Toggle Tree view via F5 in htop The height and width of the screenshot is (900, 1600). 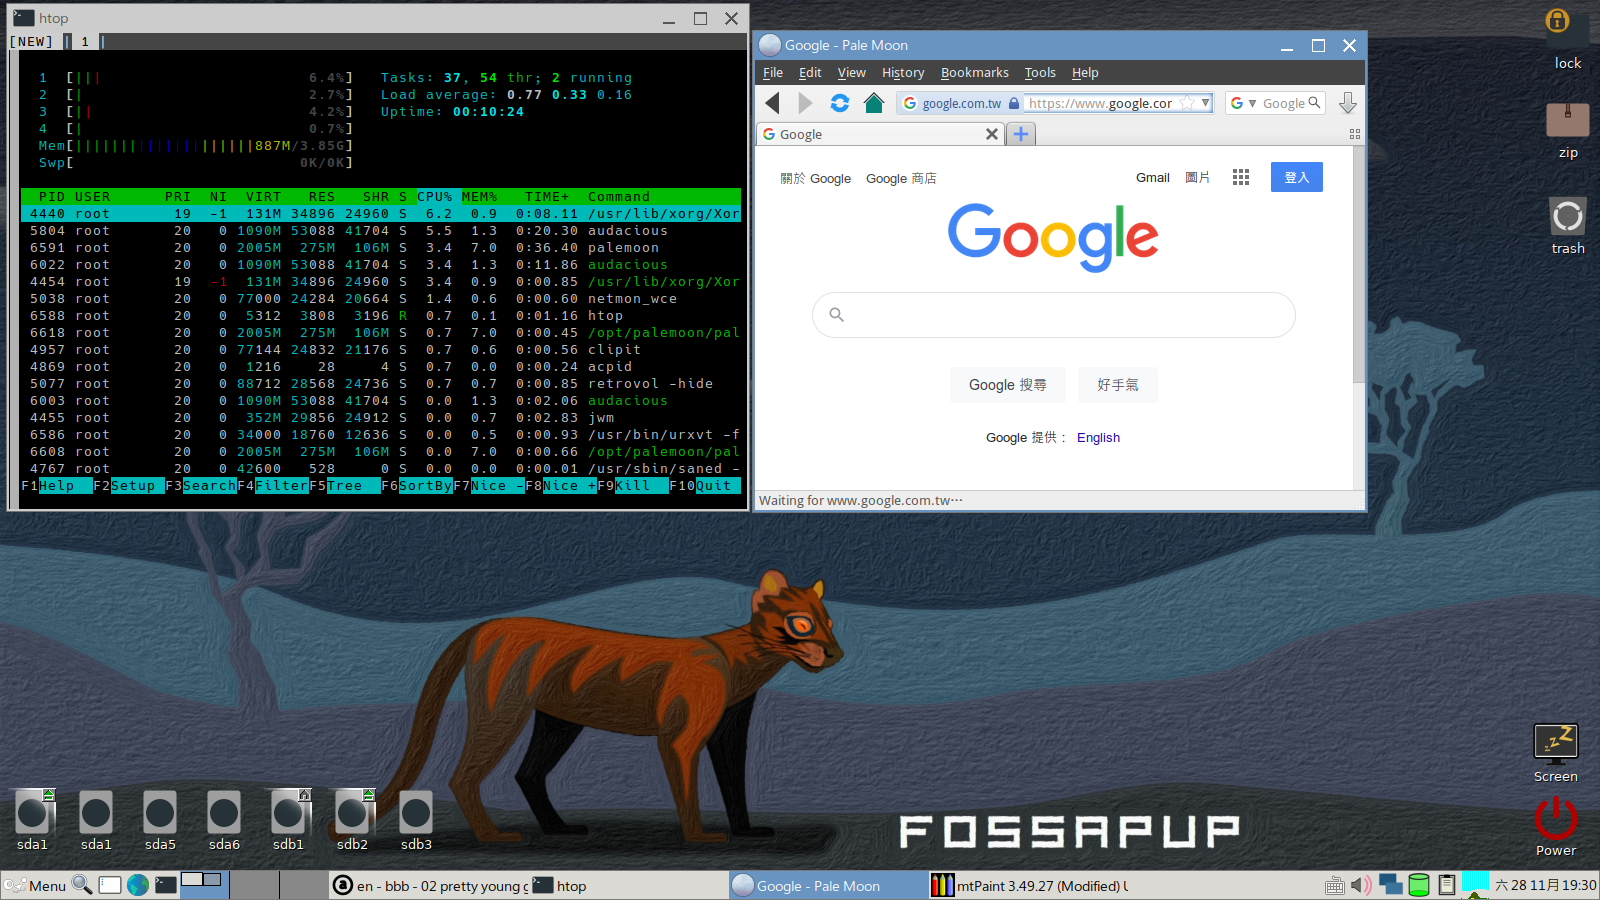tap(344, 485)
